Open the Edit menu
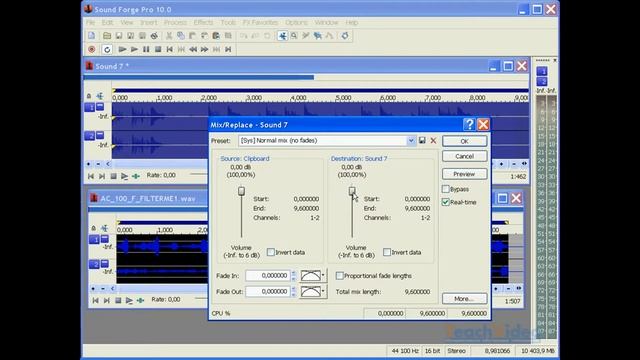The height and width of the screenshot is (360, 640). 107,22
